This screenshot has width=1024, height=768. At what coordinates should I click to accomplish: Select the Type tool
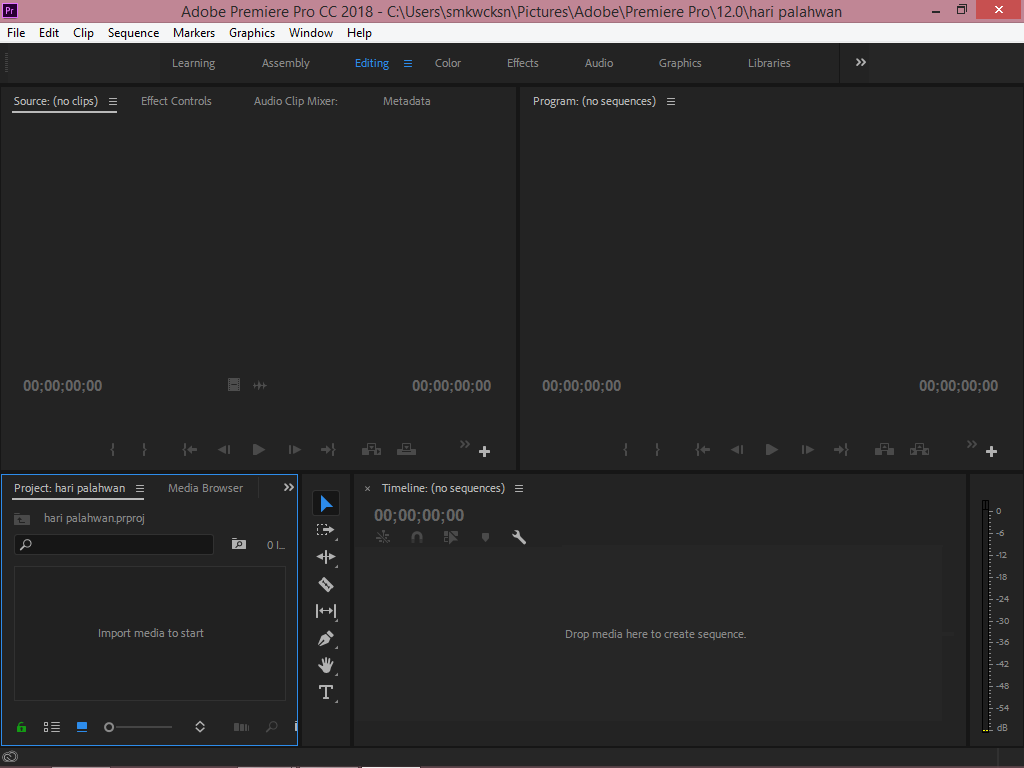pyautogui.click(x=326, y=692)
